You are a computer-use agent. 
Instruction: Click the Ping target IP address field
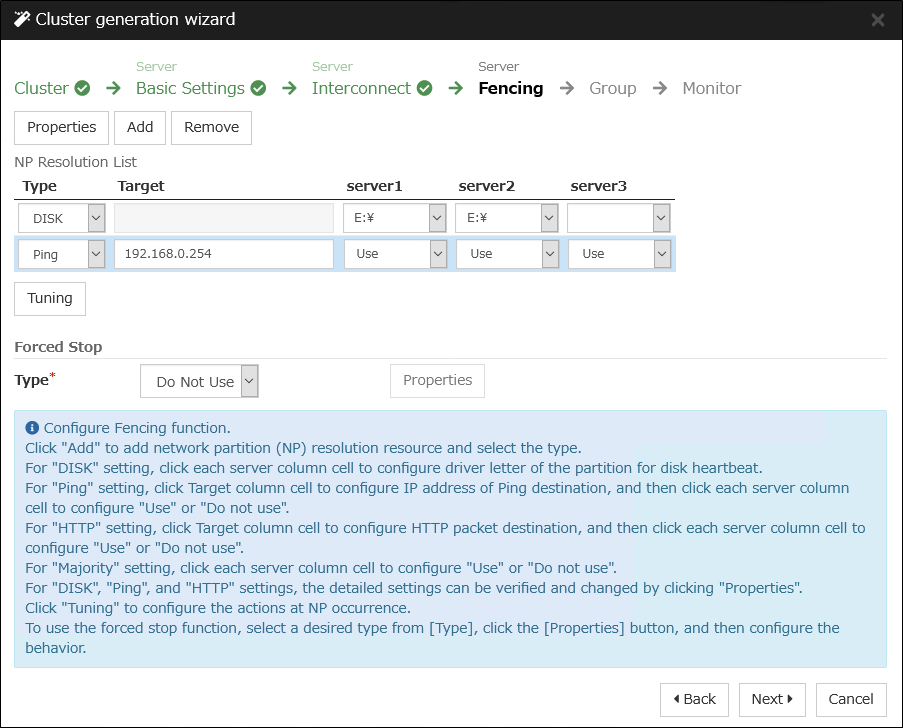(223, 254)
